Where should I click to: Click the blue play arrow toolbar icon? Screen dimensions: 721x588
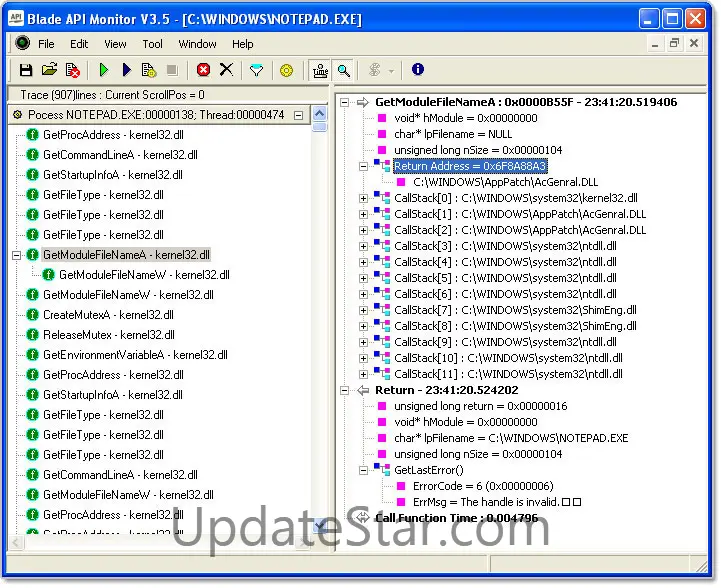pos(127,70)
